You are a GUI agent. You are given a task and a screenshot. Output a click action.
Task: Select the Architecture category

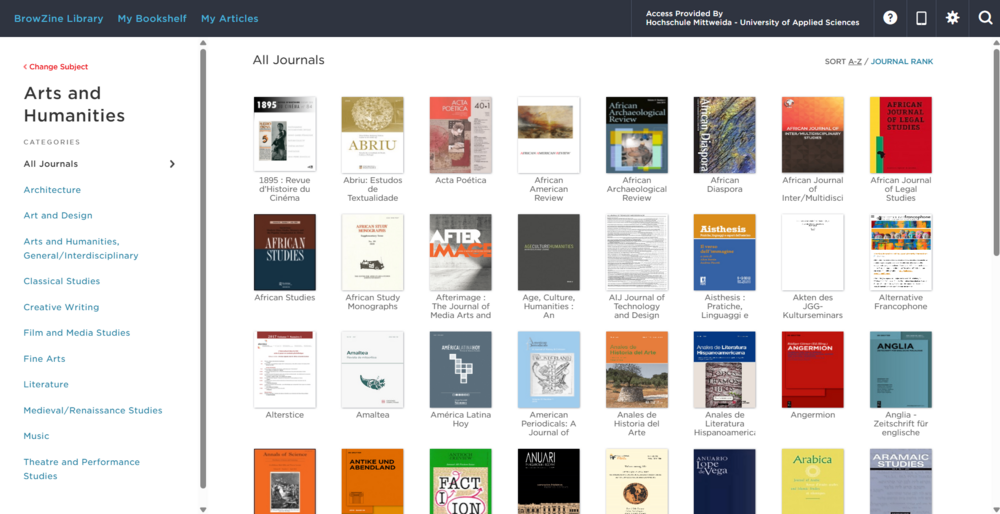52,190
